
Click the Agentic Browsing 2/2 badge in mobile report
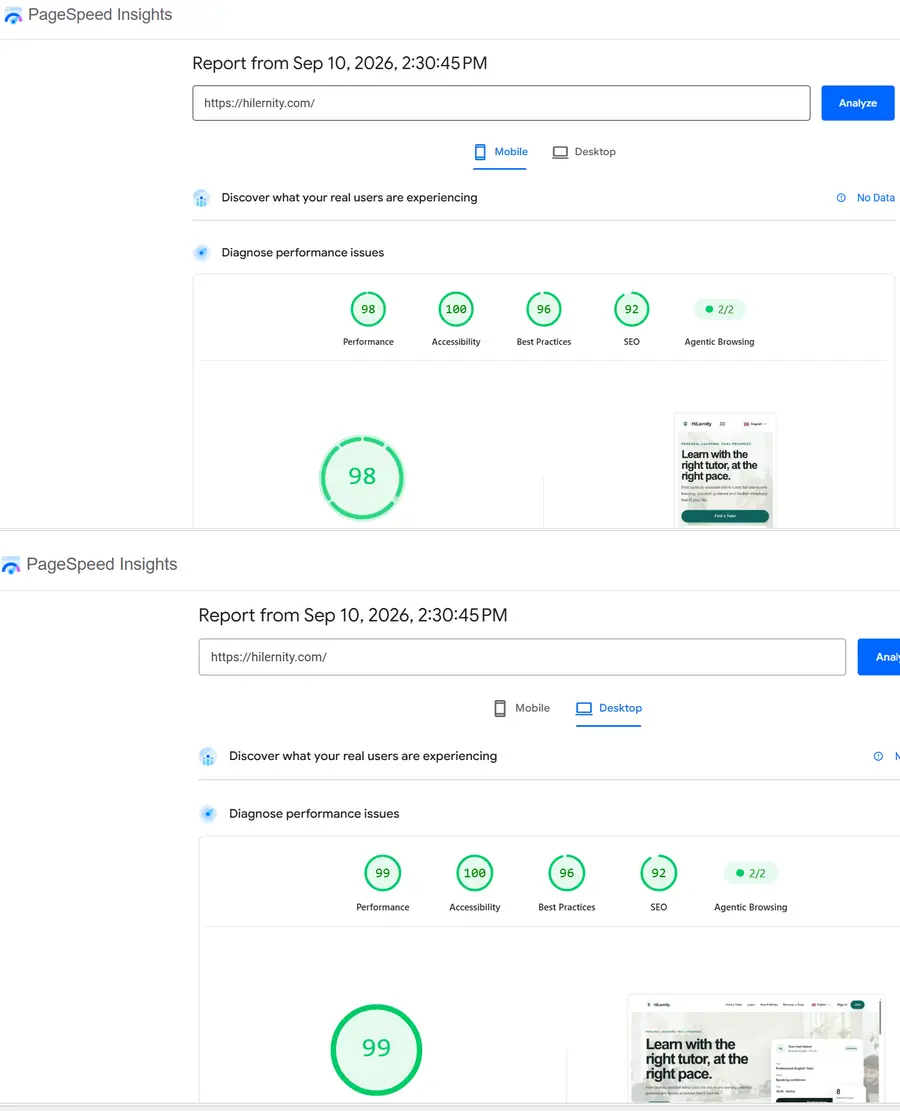(719, 310)
